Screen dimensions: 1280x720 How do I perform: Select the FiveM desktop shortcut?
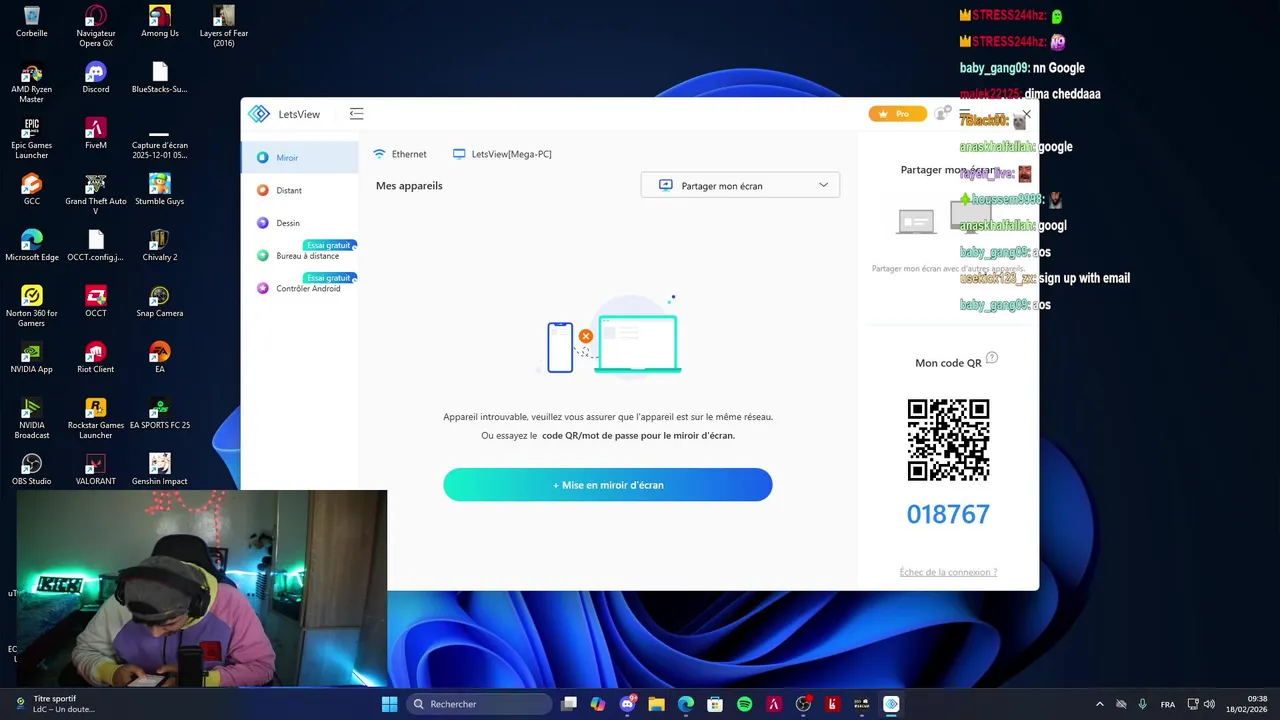tap(96, 134)
